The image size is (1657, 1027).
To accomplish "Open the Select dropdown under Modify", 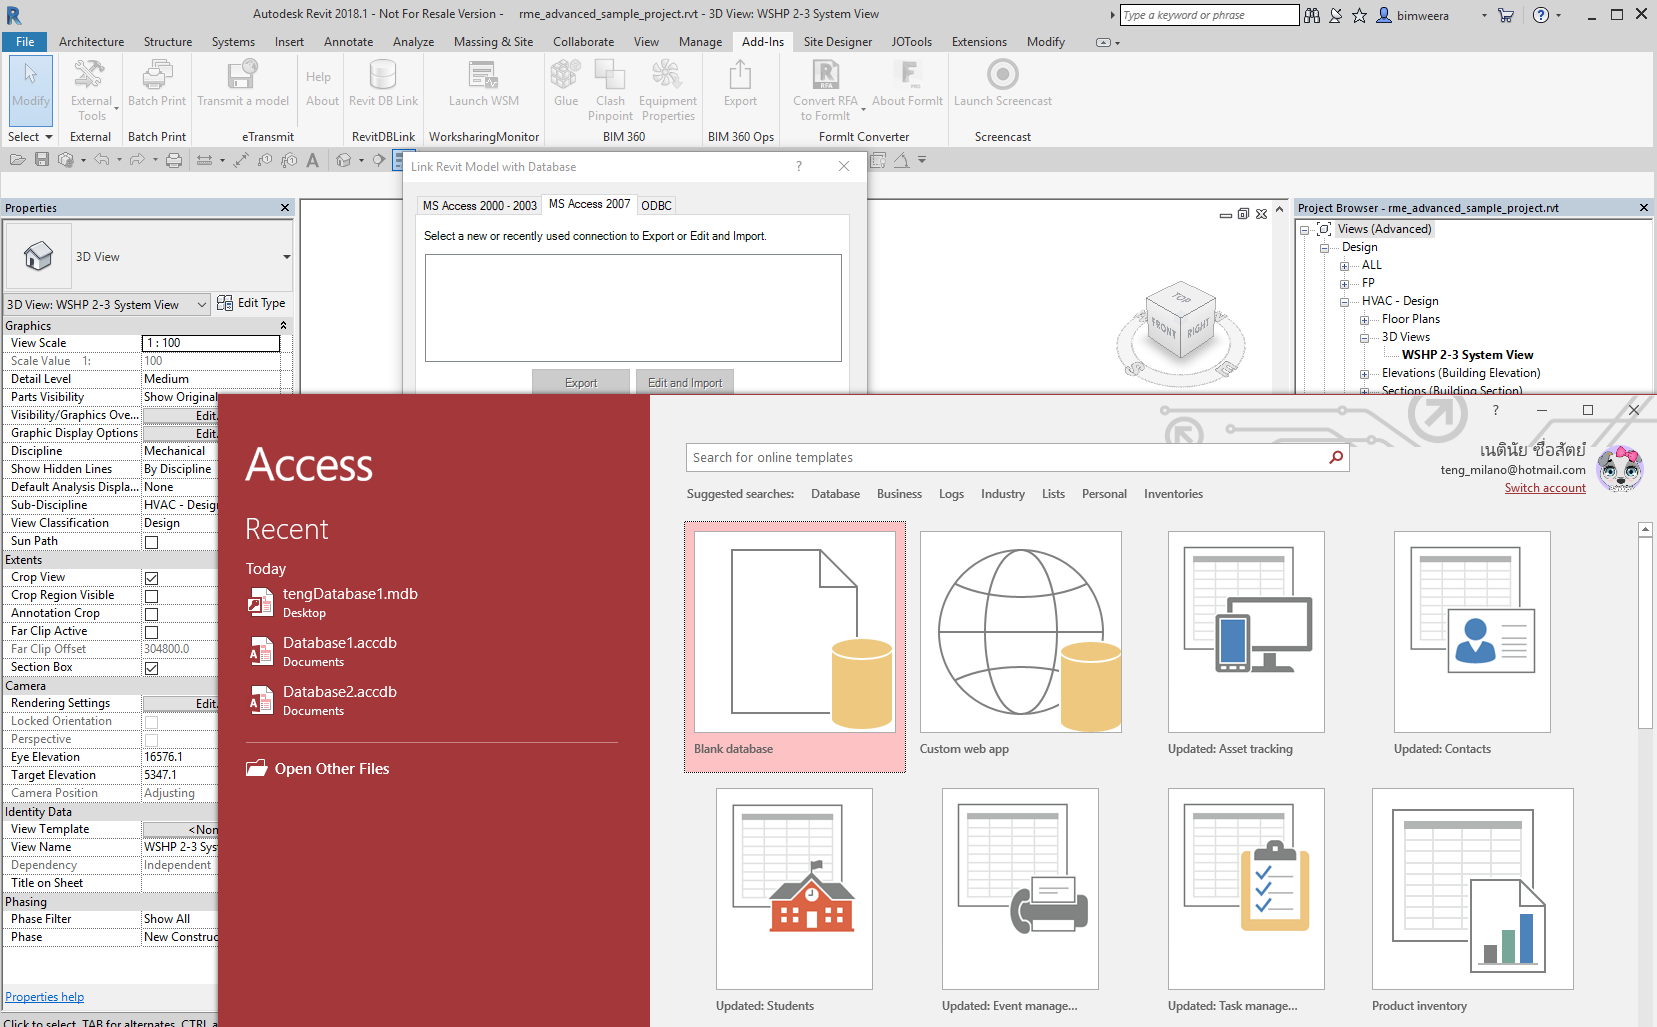I will (29, 137).
